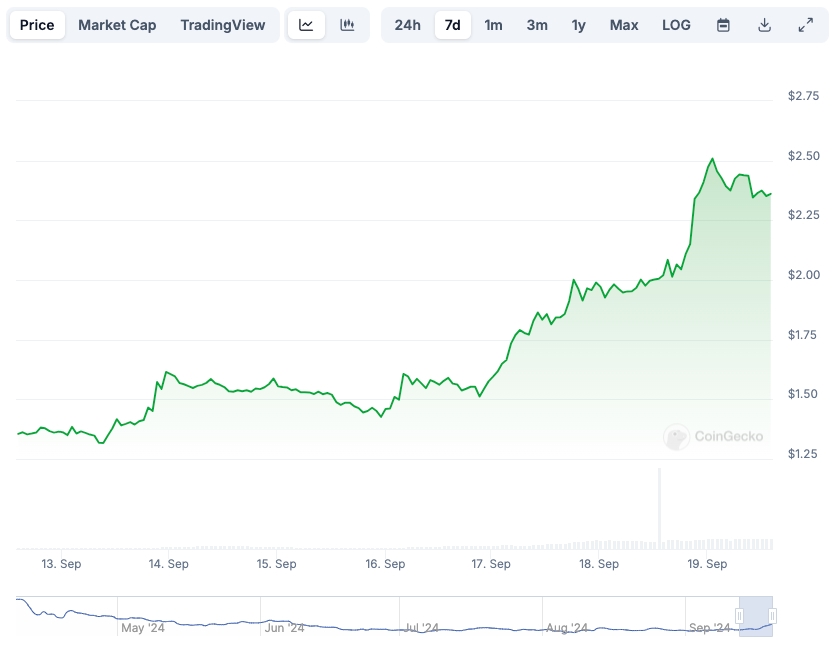The image size is (836, 648).
Task: Toggle LOG scale
Action: pos(676,25)
